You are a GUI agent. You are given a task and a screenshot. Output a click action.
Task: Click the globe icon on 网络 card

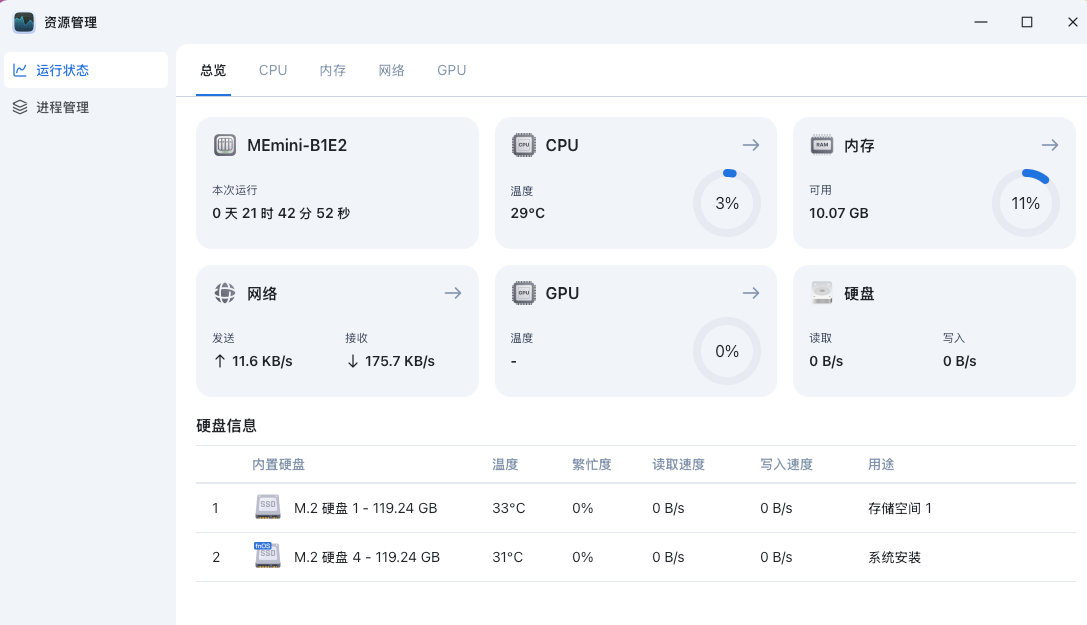point(225,293)
